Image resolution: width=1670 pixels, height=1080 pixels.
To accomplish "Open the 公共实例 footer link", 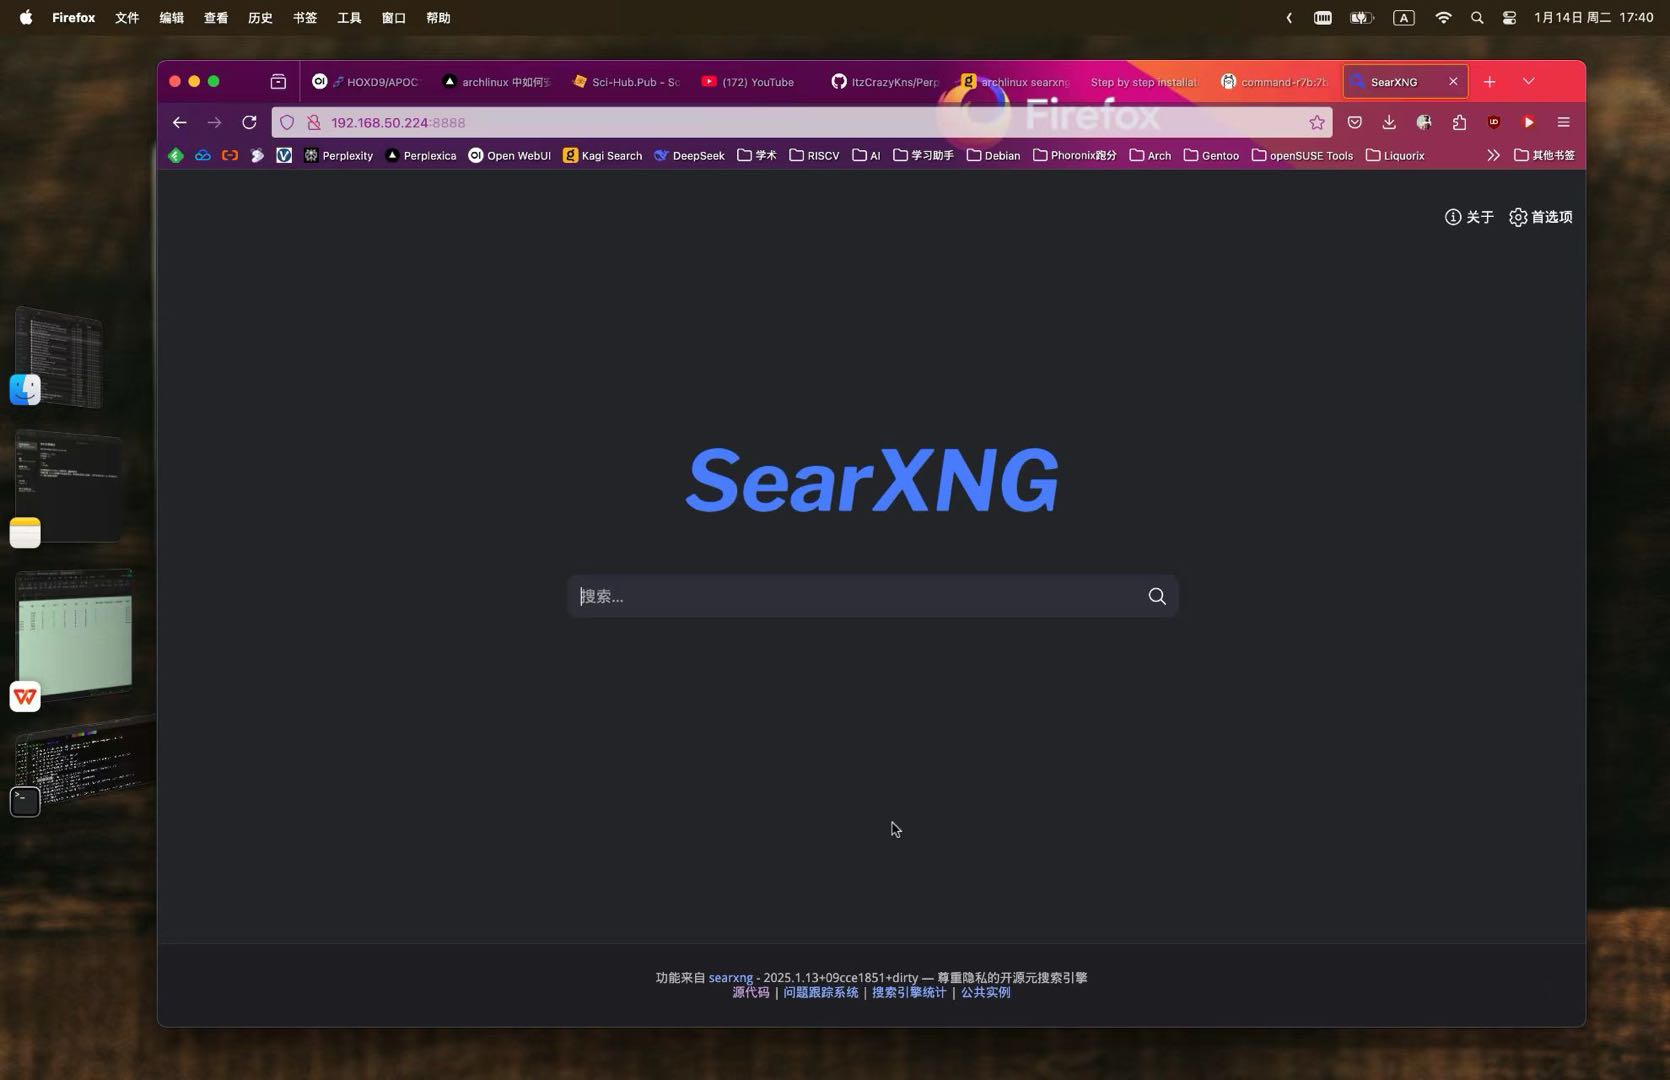I will click(986, 992).
